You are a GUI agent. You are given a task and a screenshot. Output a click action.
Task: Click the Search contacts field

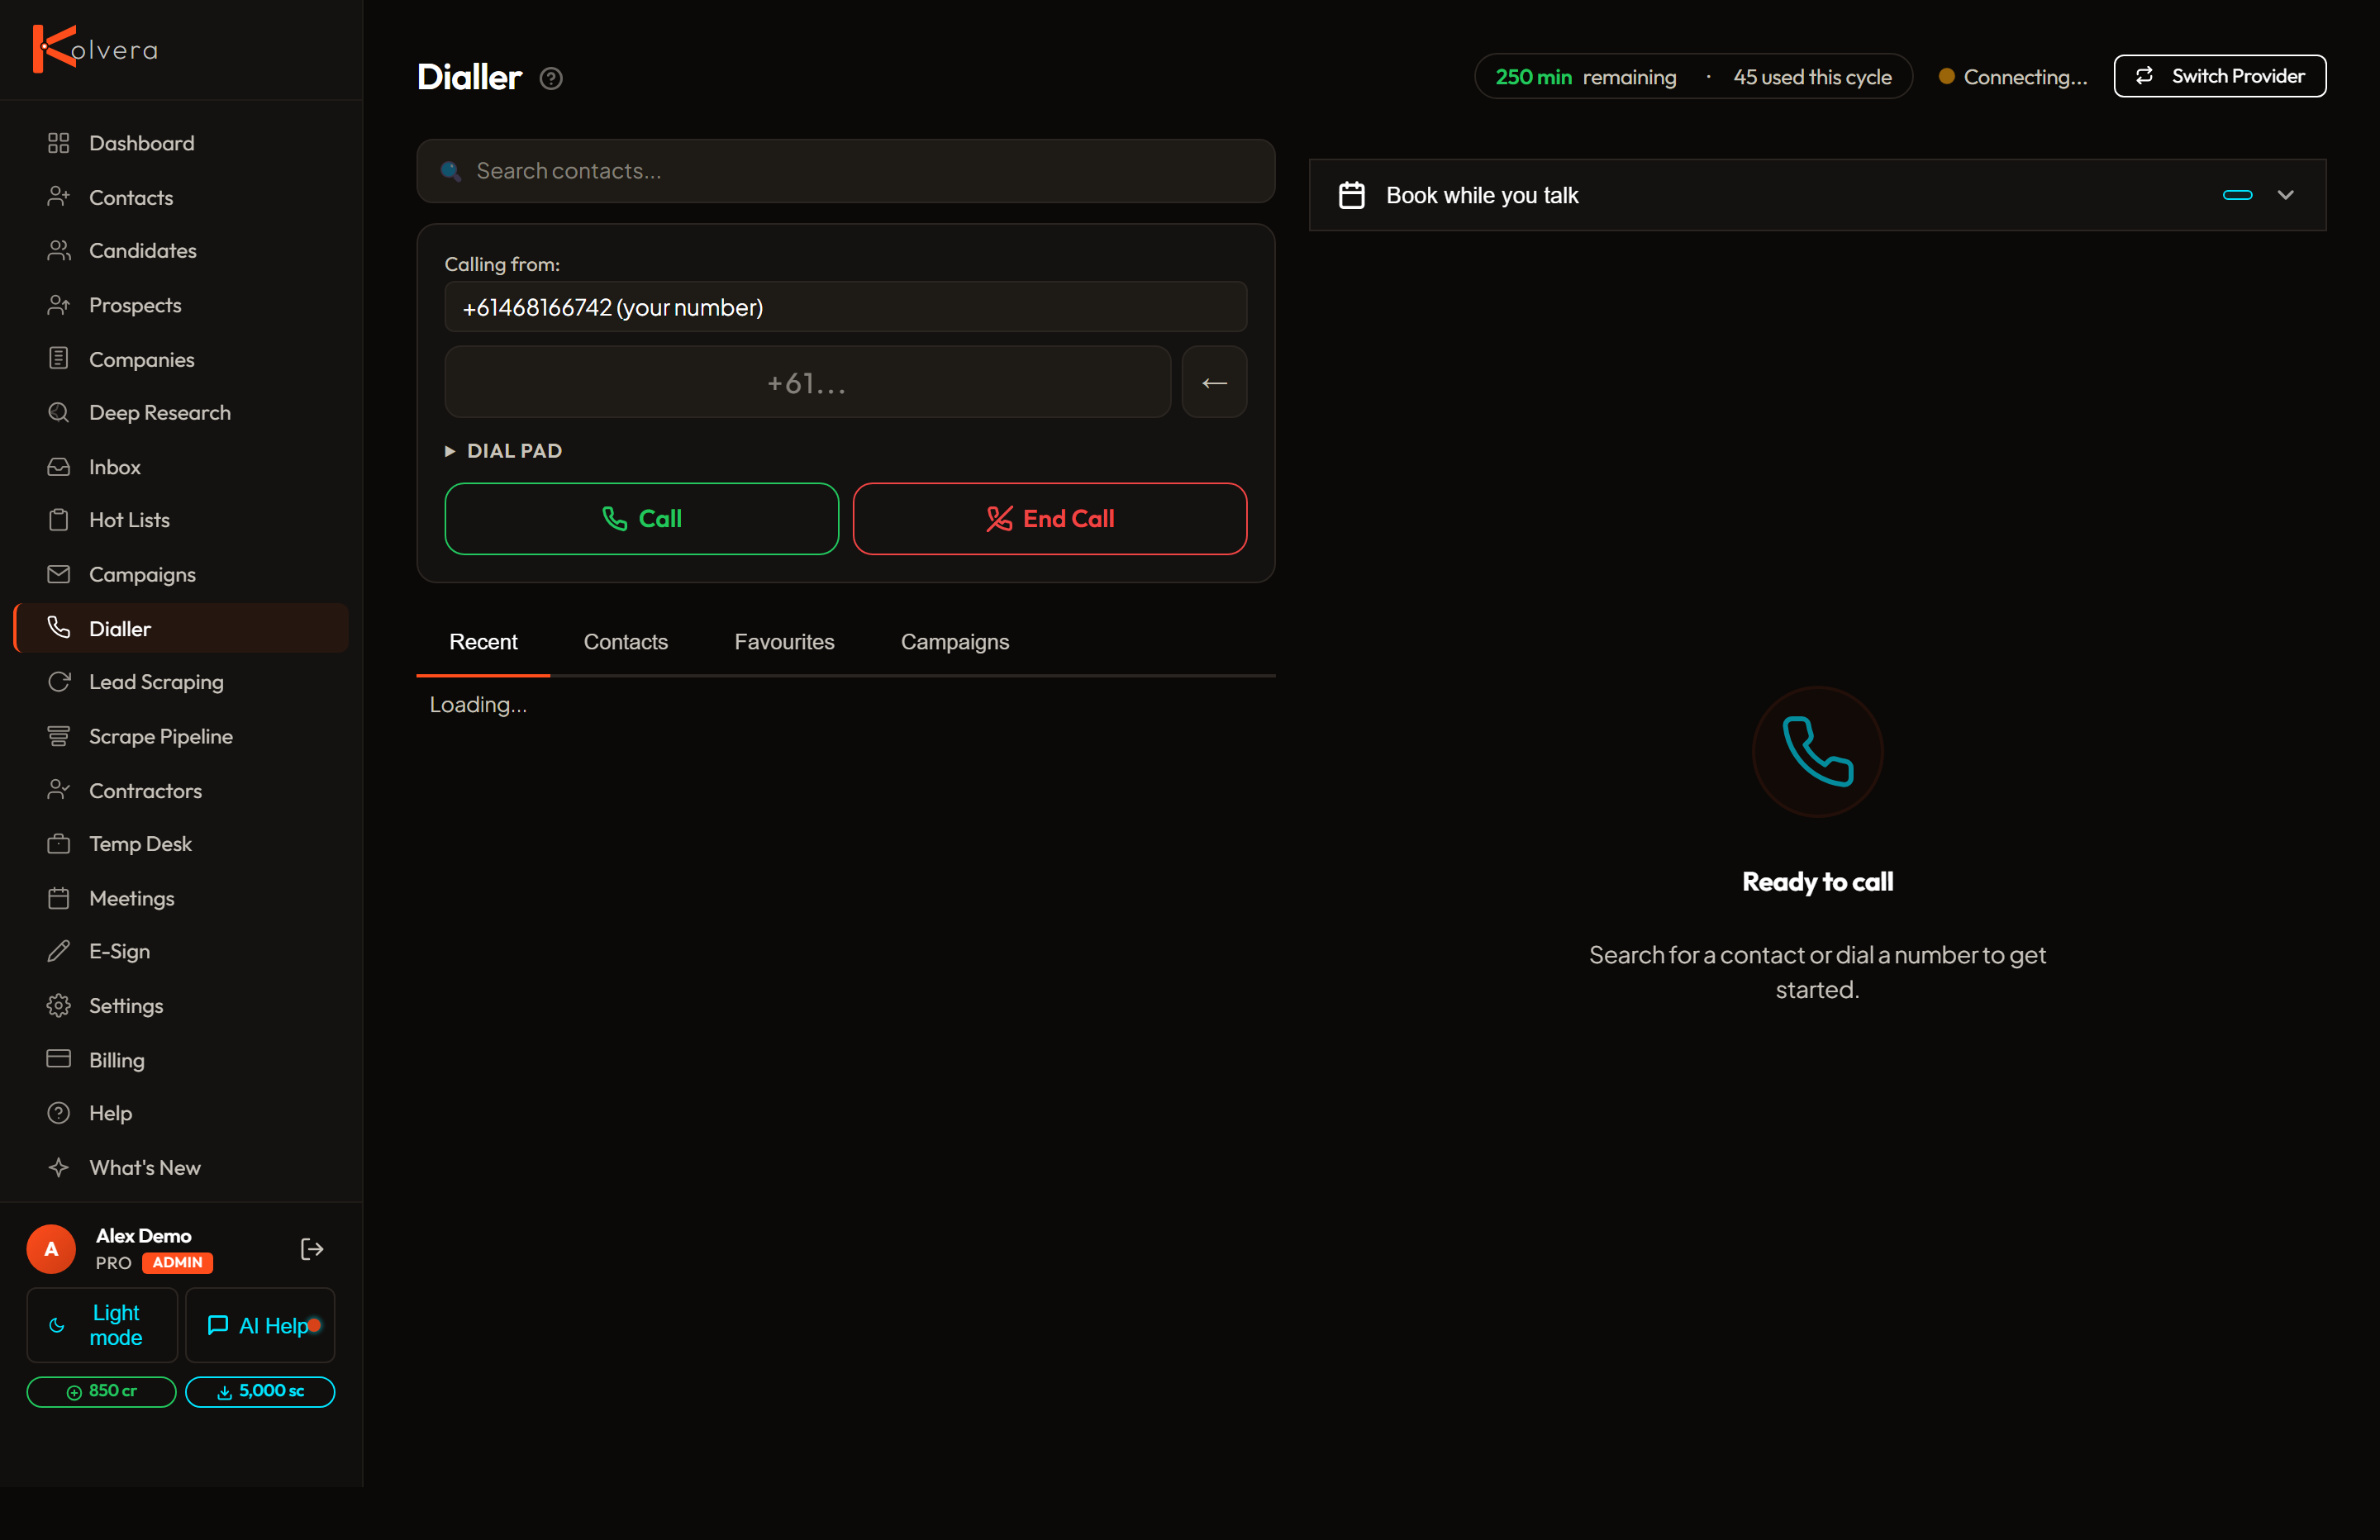click(846, 171)
